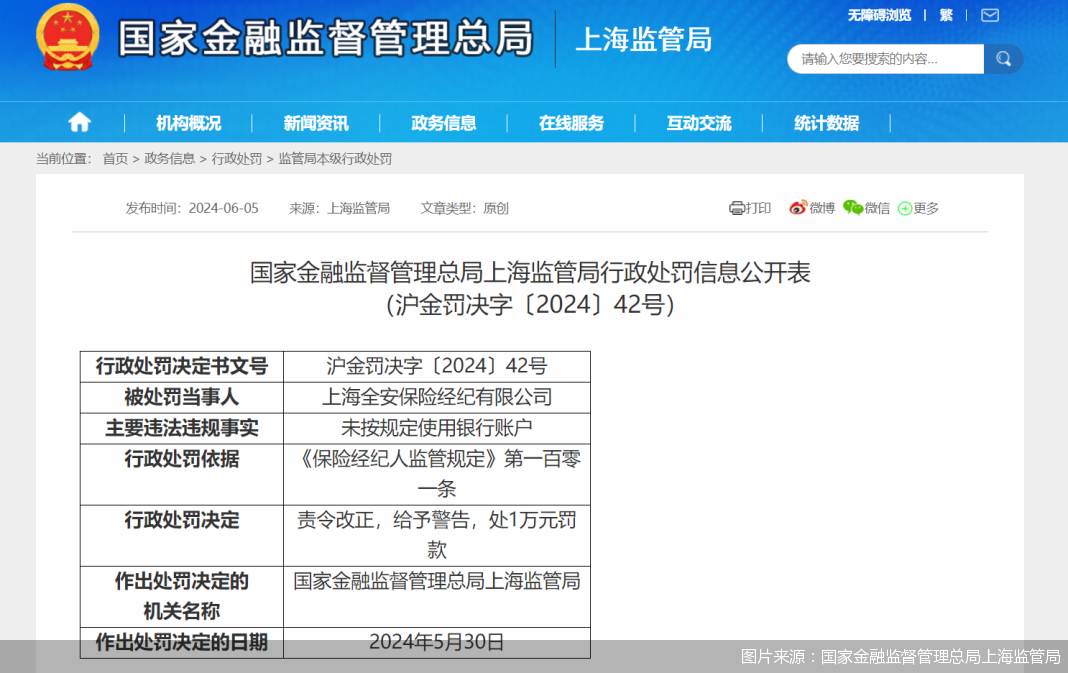This screenshot has width=1068, height=673.
Task: Expand the 更多 plus share icon
Action: (x=905, y=209)
